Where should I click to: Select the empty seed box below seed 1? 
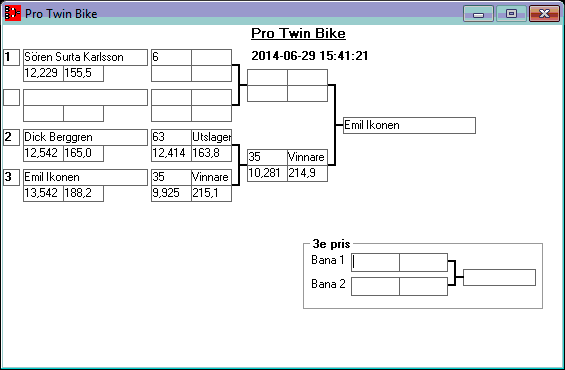click(x=12, y=97)
